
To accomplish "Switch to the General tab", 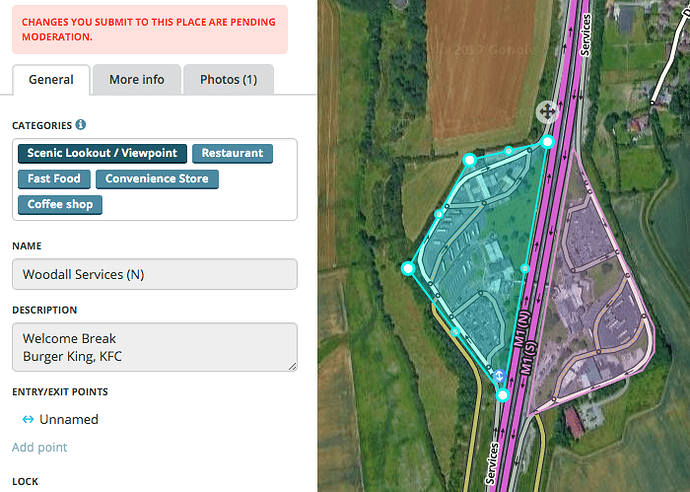I will [51, 80].
